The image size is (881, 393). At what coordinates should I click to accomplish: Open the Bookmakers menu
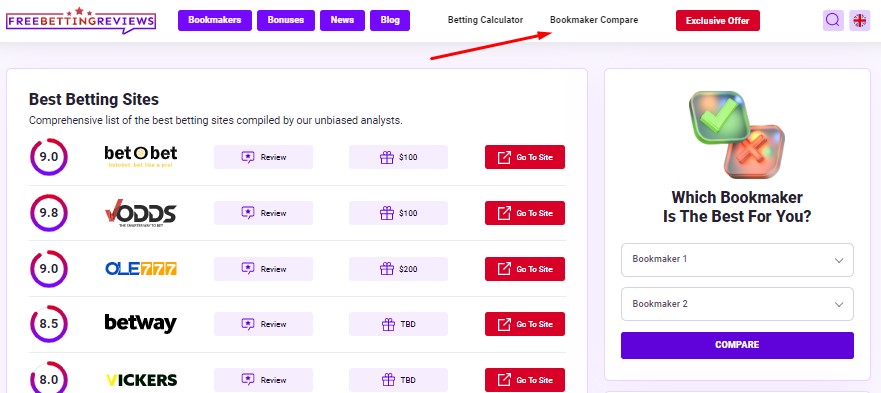click(x=215, y=20)
